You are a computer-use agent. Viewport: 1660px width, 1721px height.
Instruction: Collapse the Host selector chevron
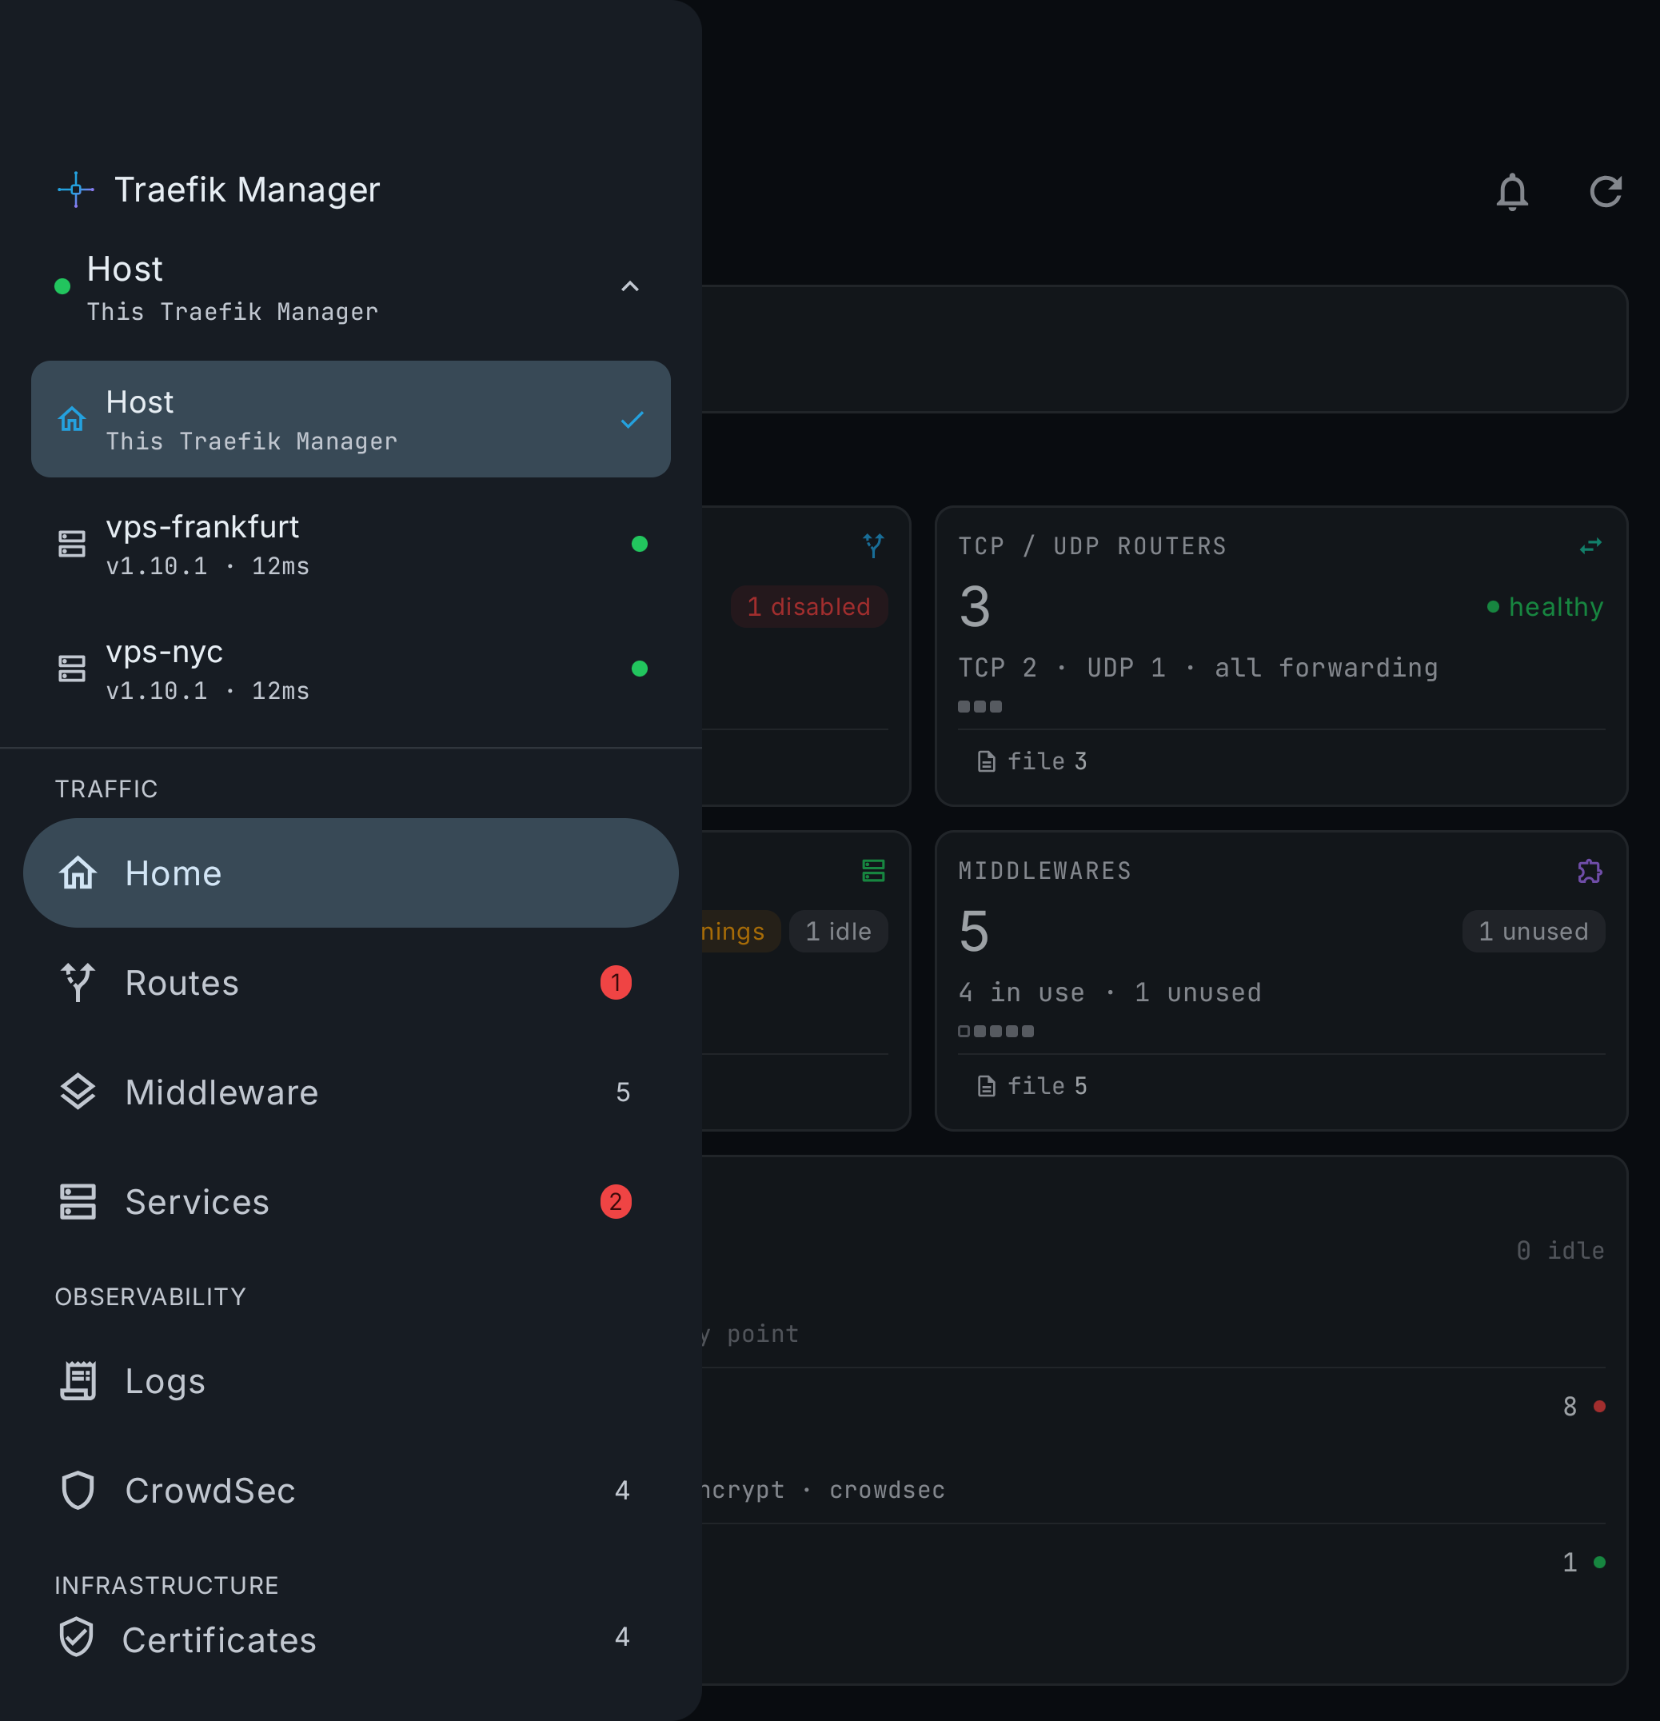tap(630, 287)
